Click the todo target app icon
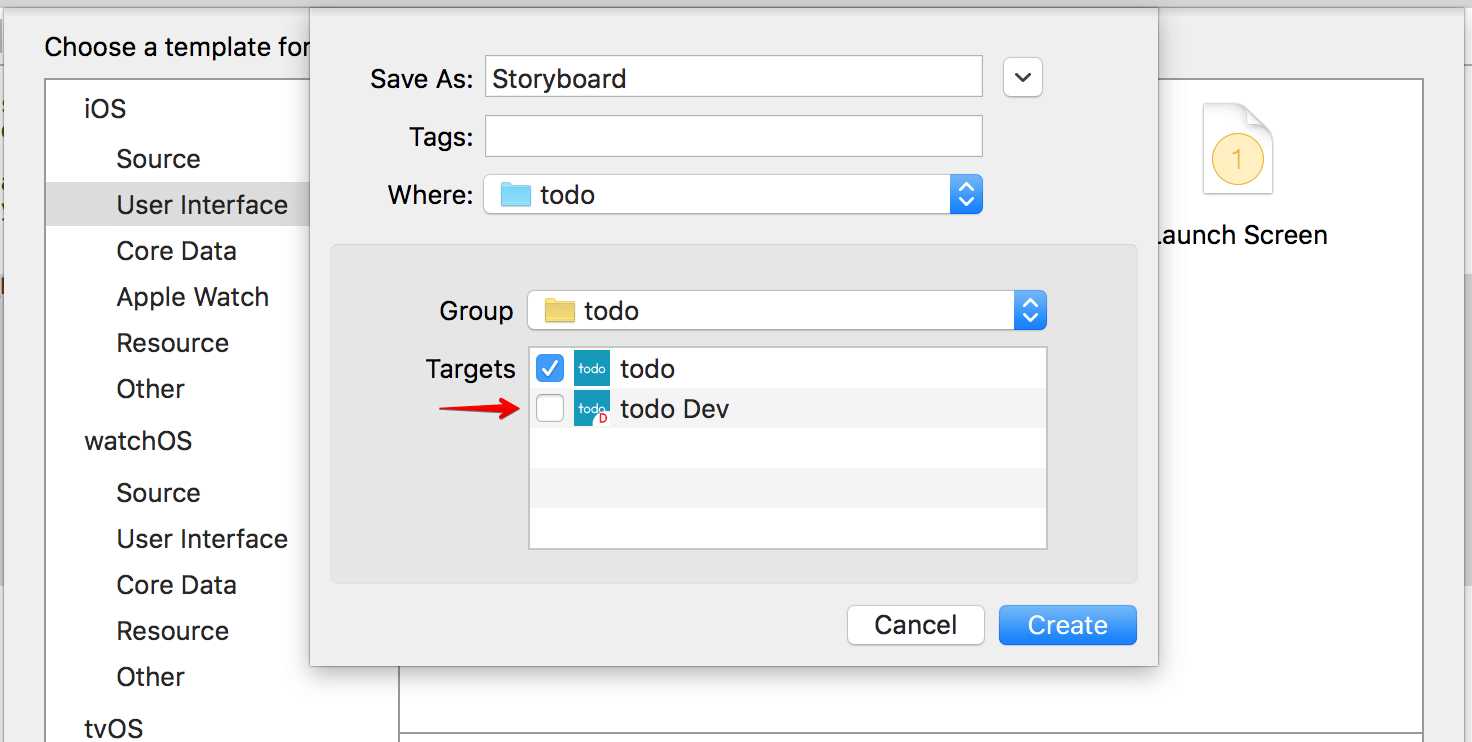 point(592,368)
